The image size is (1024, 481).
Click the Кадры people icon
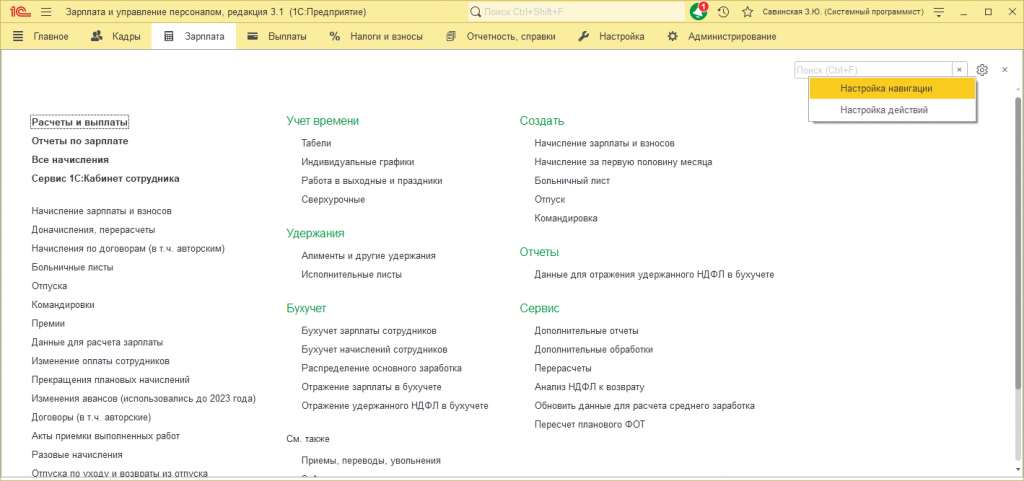tap(97, 37)
